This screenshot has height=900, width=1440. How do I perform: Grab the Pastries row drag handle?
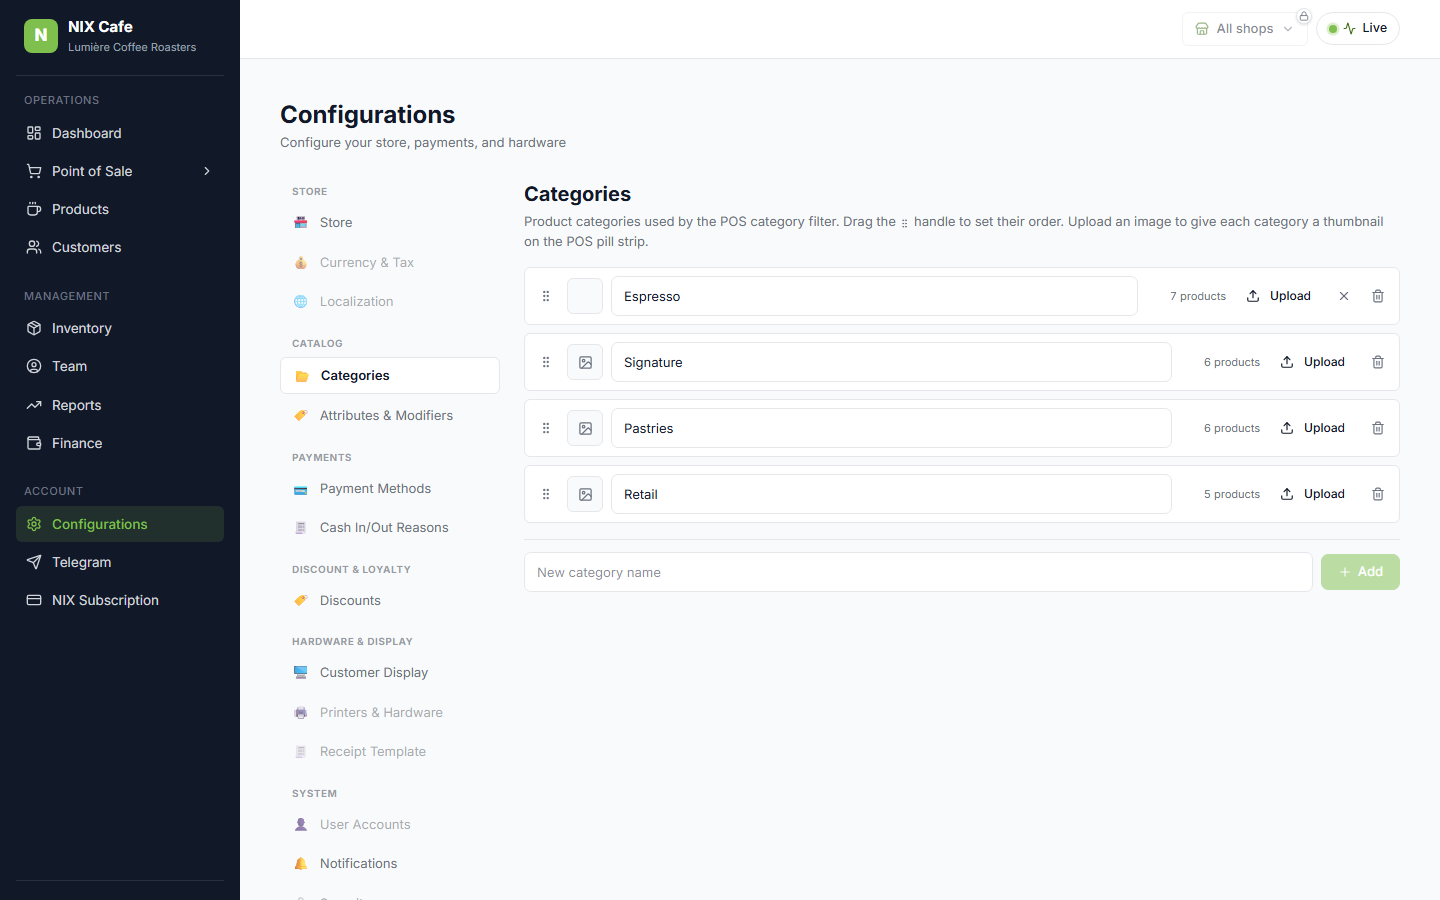(x=546, y=428)
